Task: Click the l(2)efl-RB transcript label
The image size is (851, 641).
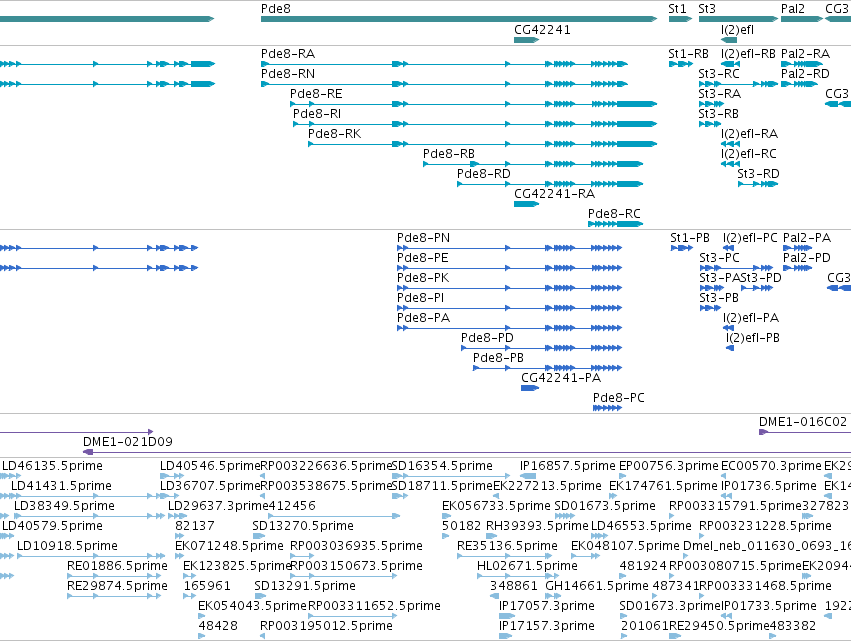Action: pyautogui.click(x=748, y=54)
